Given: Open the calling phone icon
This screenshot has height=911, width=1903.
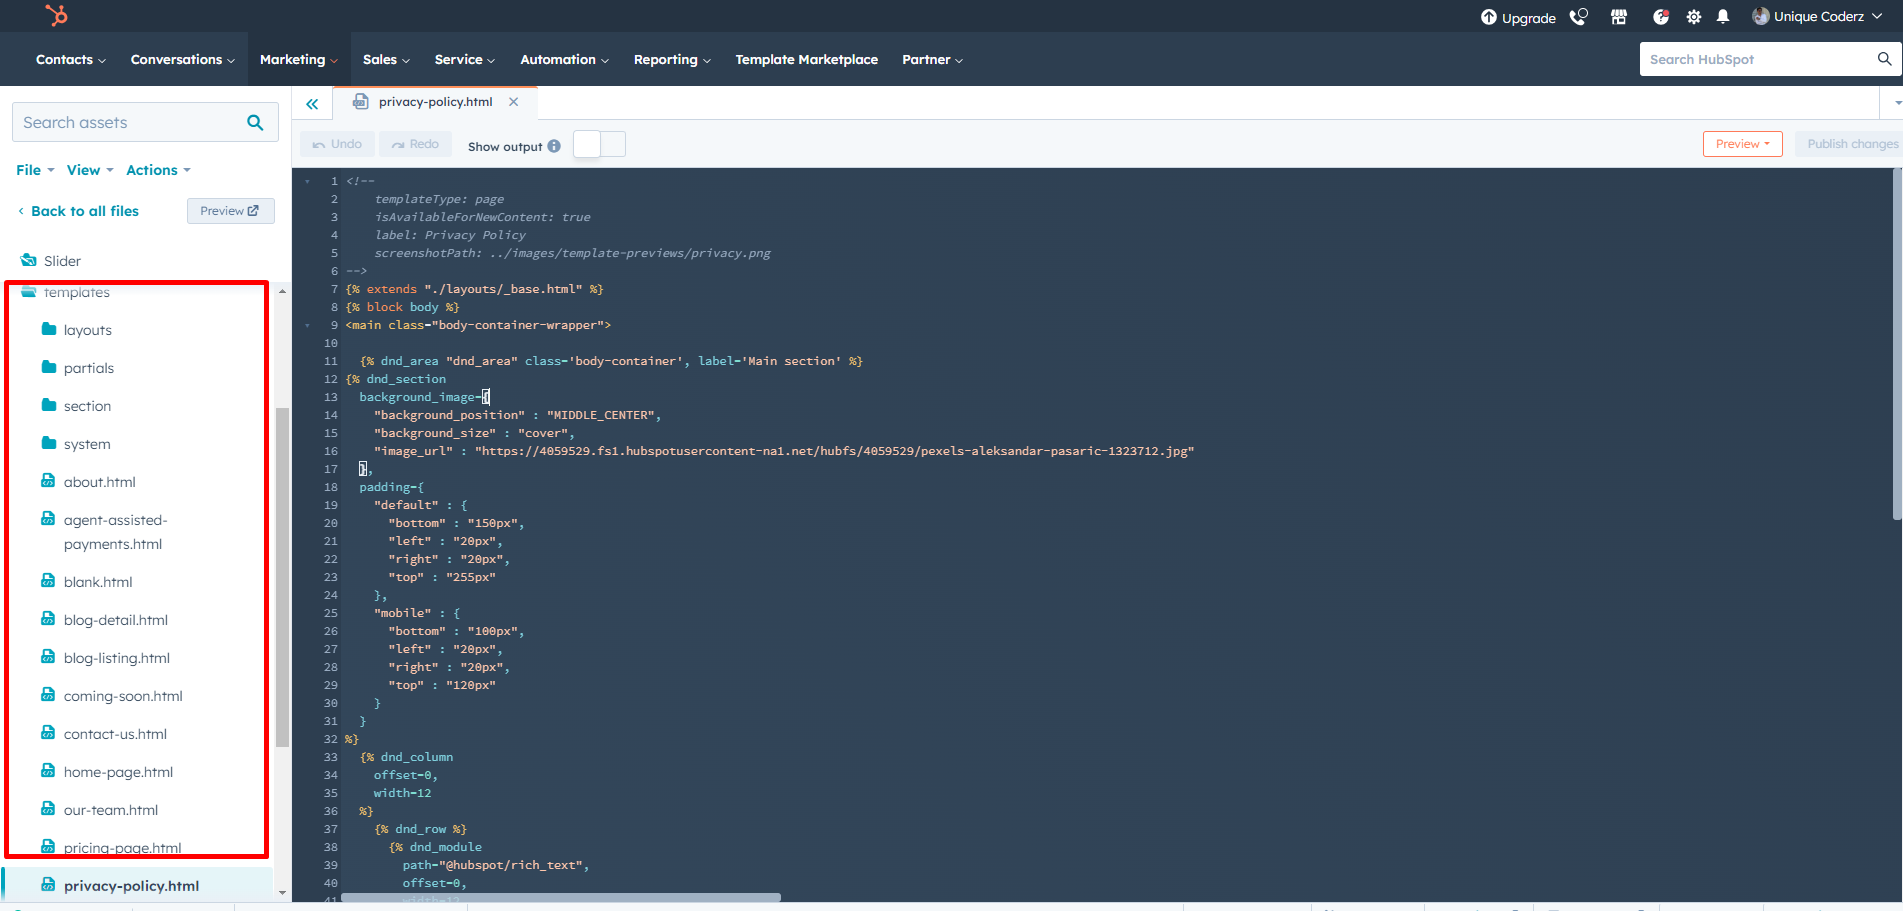Looking at the screenshot, I should [1578, 17].
